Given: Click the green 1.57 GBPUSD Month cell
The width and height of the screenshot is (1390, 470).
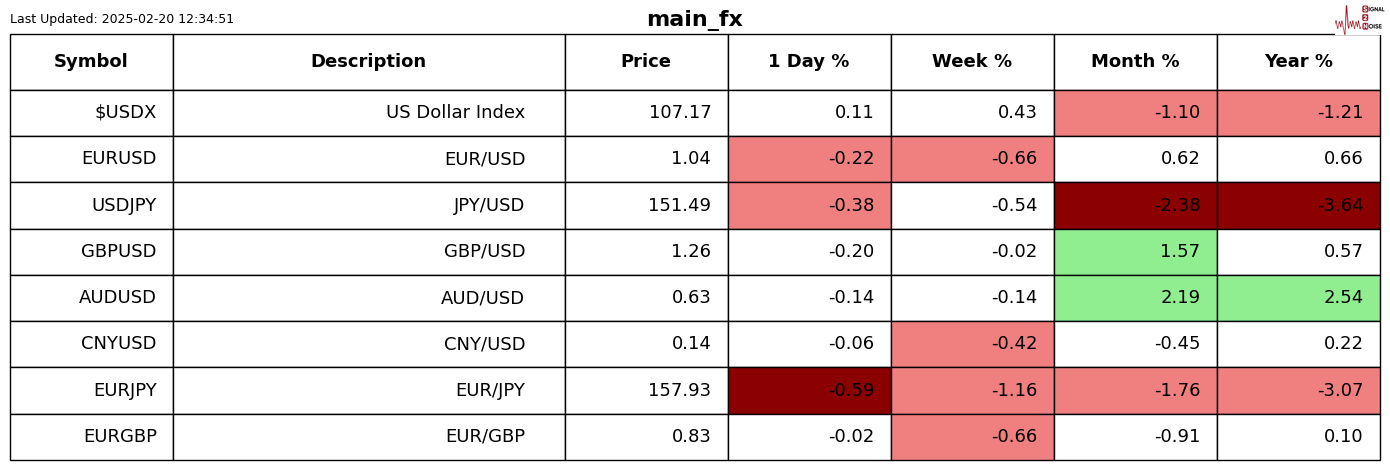Looking at the screenshot, I should [x=1135, y=252].
